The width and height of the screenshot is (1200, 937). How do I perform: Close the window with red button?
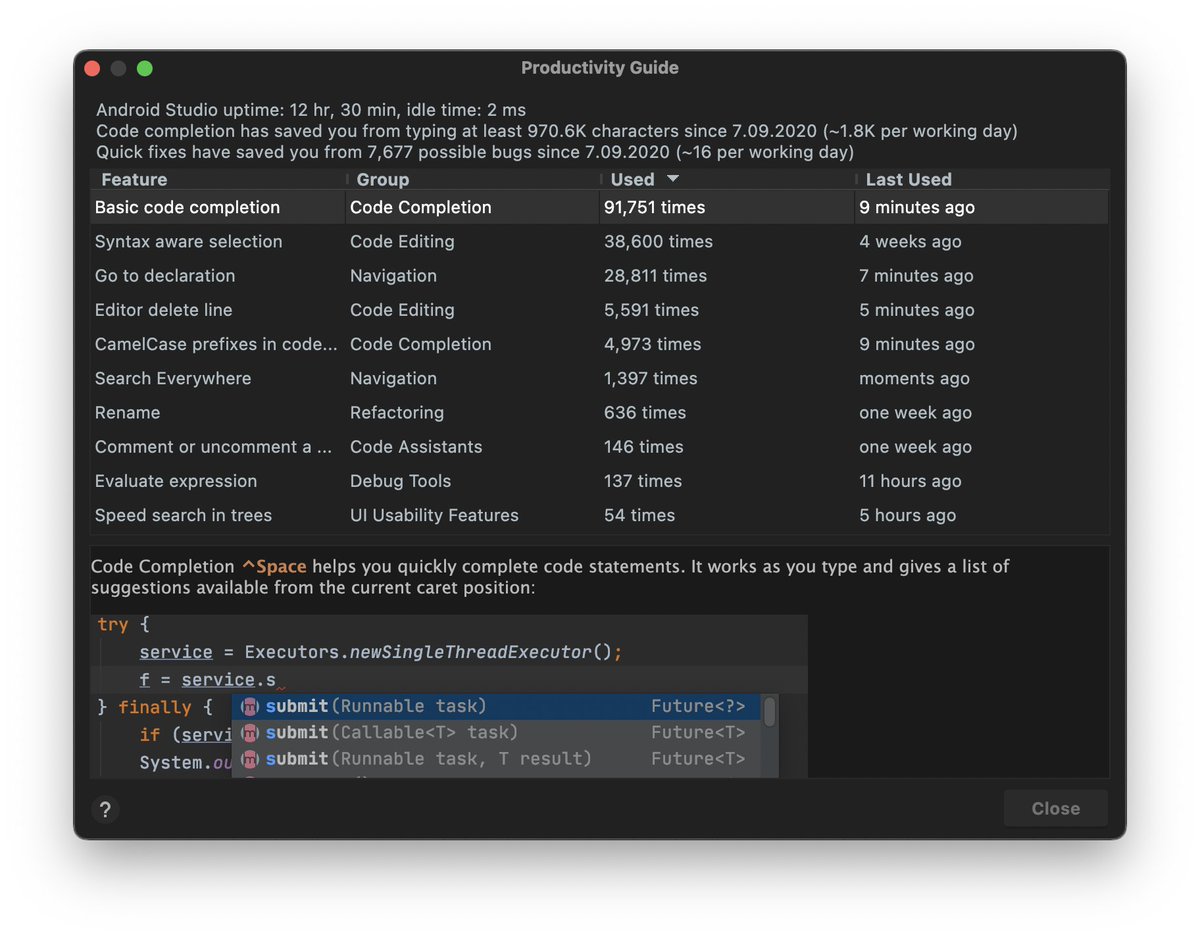pyautogui.click(x=92, y=69)
